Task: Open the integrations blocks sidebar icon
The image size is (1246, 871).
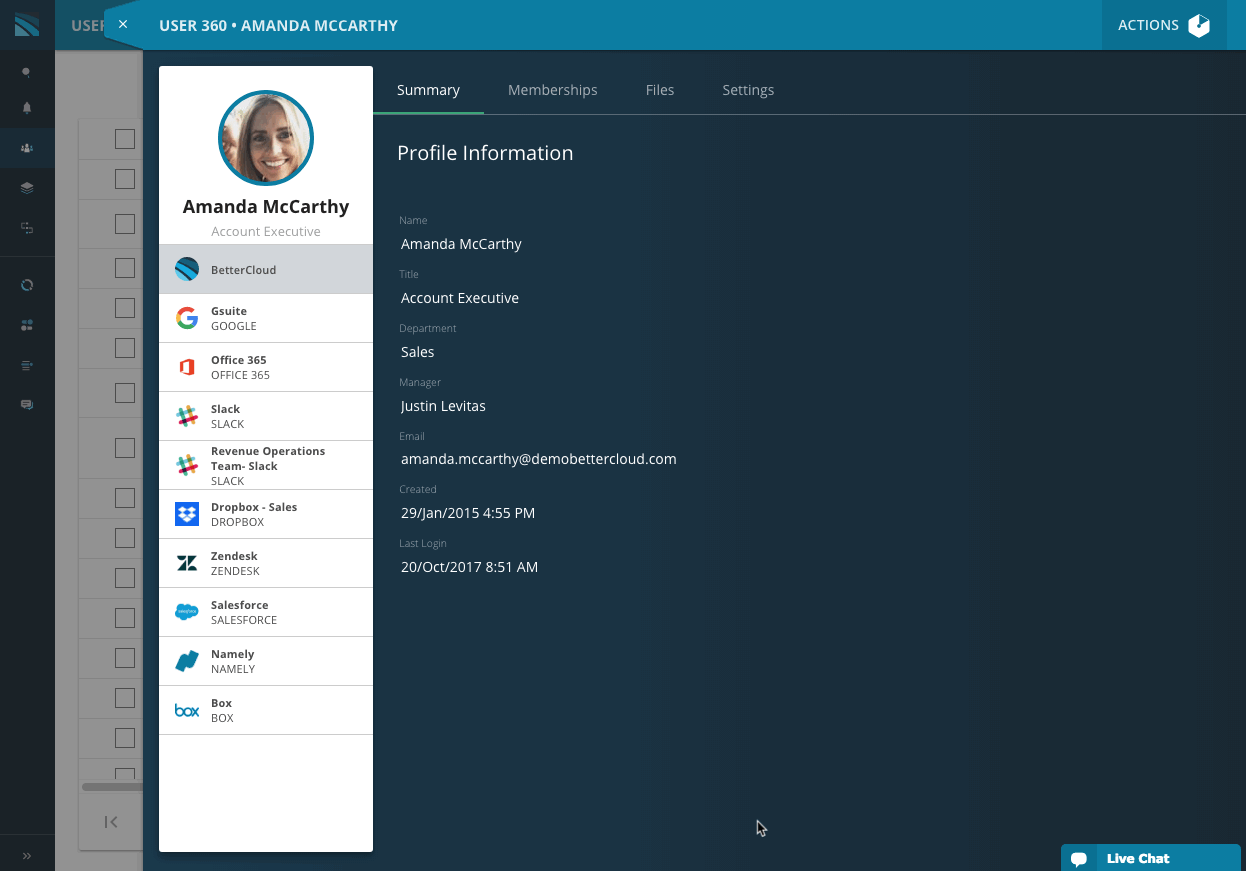Action: point(27,325)
